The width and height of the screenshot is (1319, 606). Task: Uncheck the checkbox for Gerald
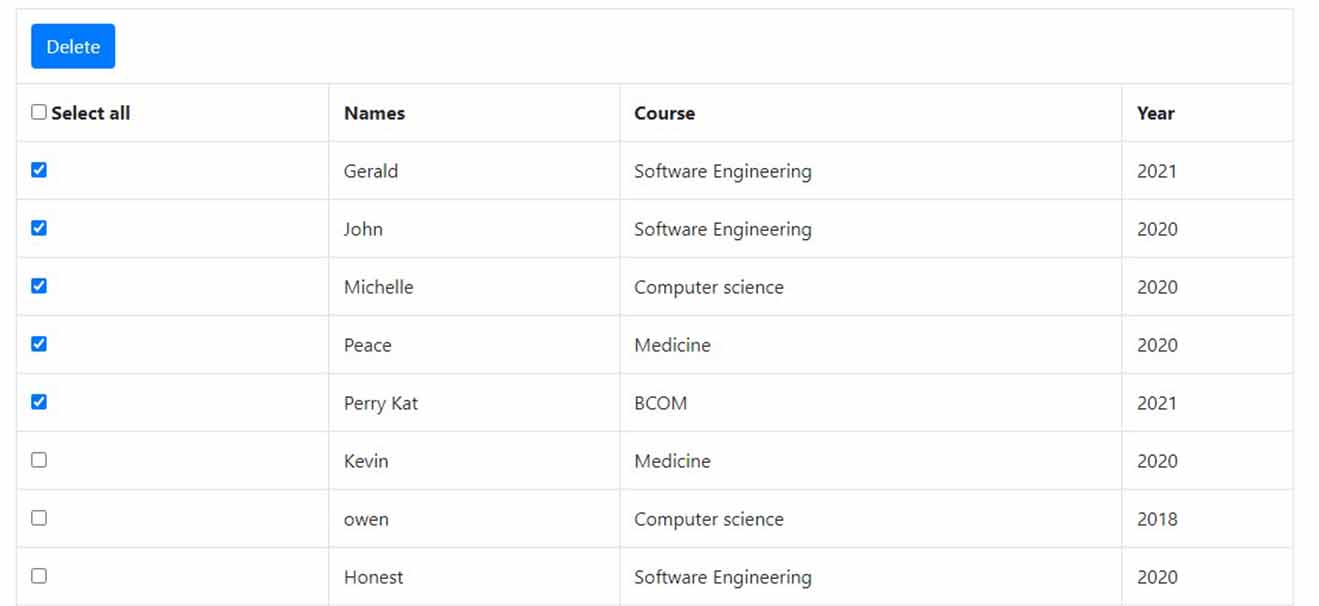pyautogui.click(x=39, y=170)
